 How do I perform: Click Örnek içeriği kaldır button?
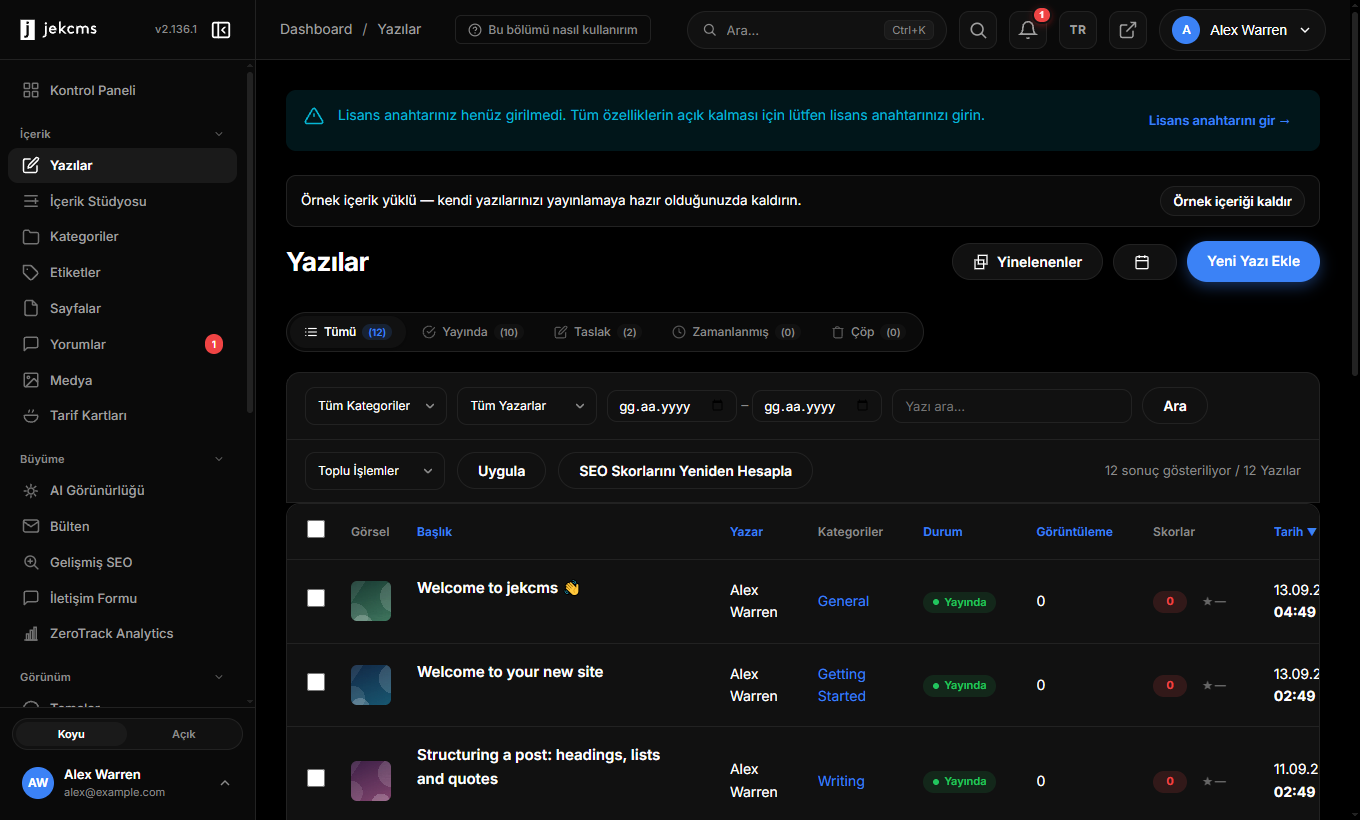coord(1232,201)
